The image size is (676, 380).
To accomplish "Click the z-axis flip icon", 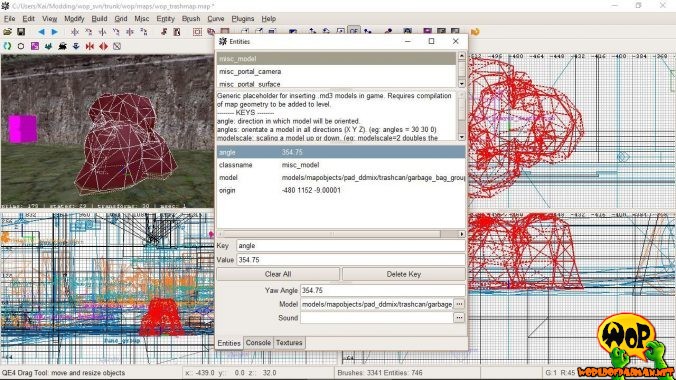I will (130, 32).
